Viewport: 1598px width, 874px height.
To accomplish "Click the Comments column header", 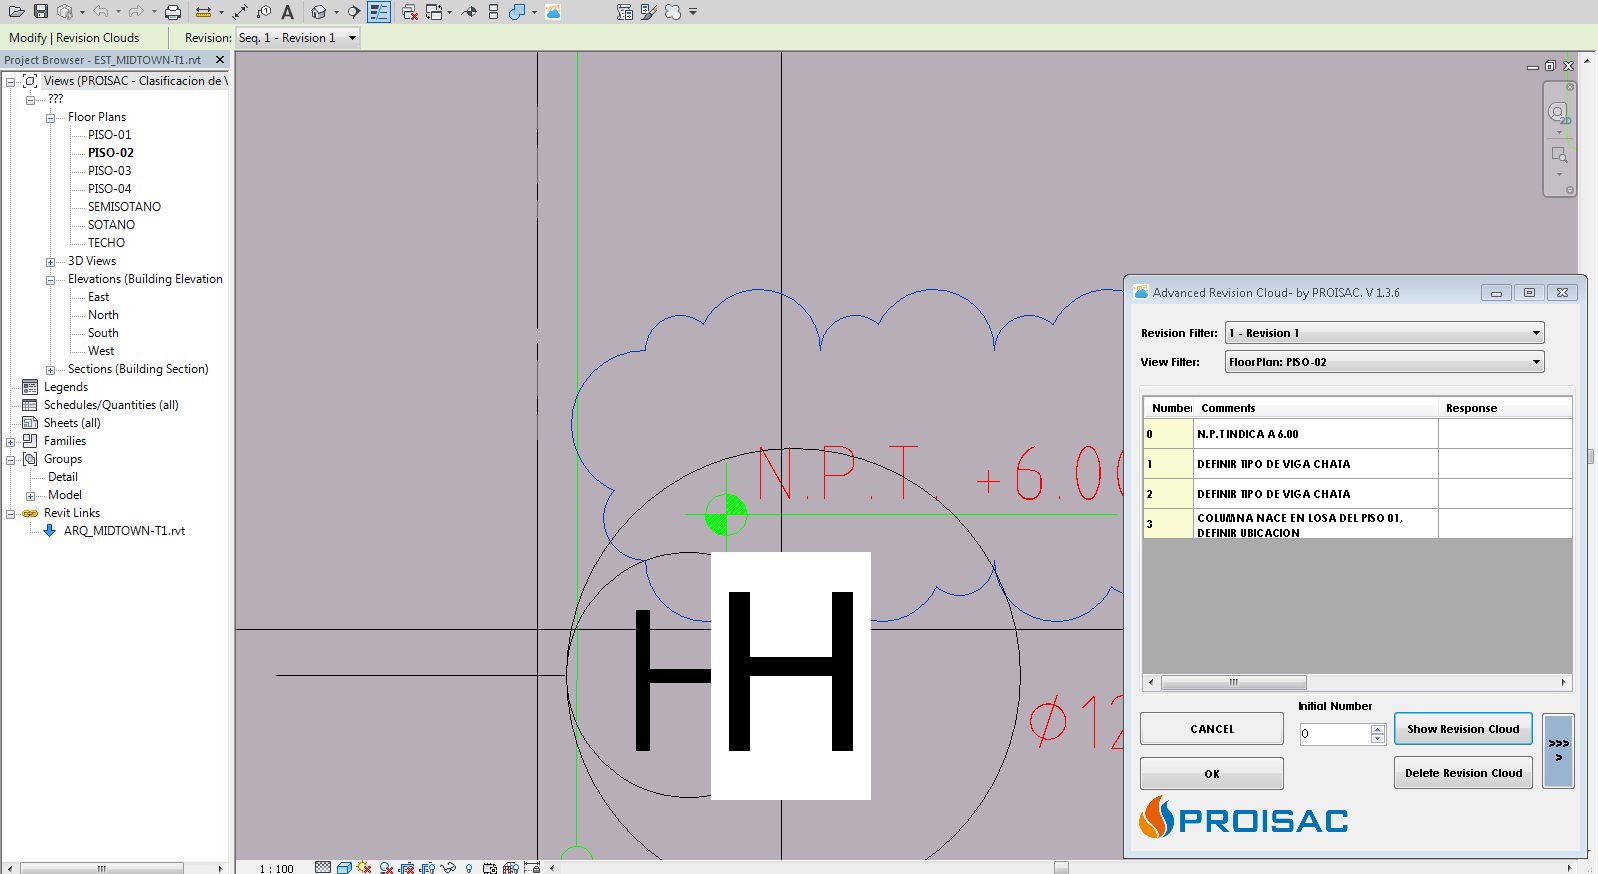I will 1316,408.
